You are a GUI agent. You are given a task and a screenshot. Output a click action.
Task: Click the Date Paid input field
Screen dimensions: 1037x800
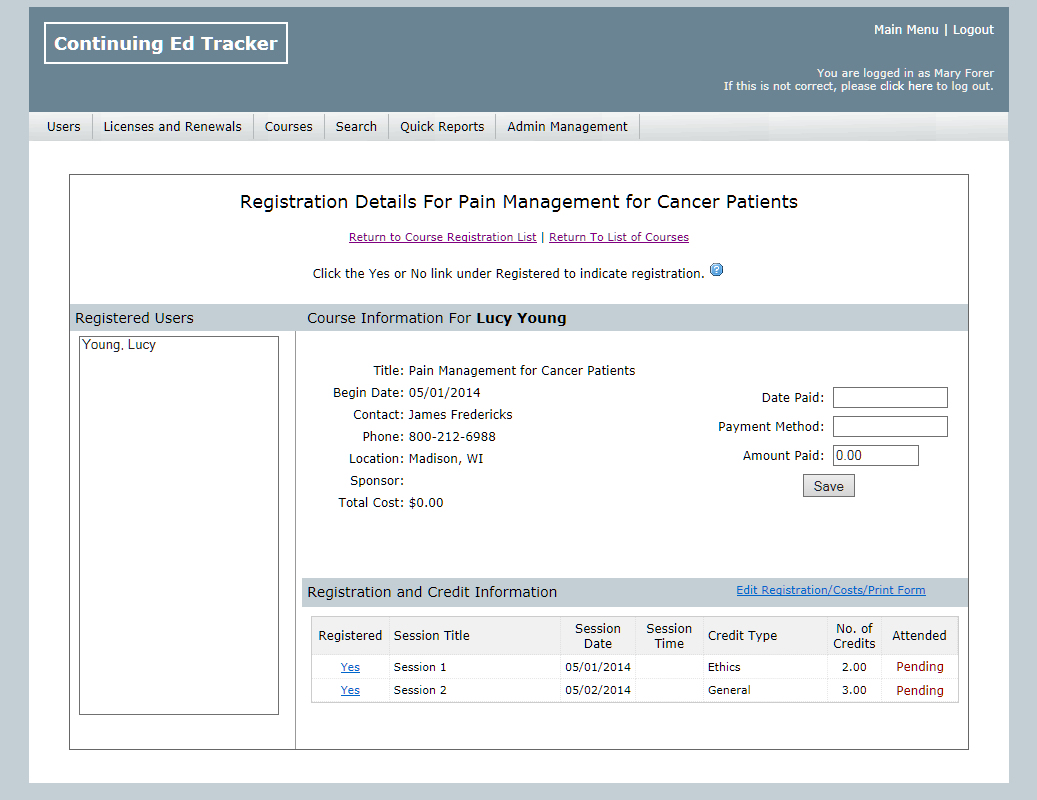click(x=890, y=398)
